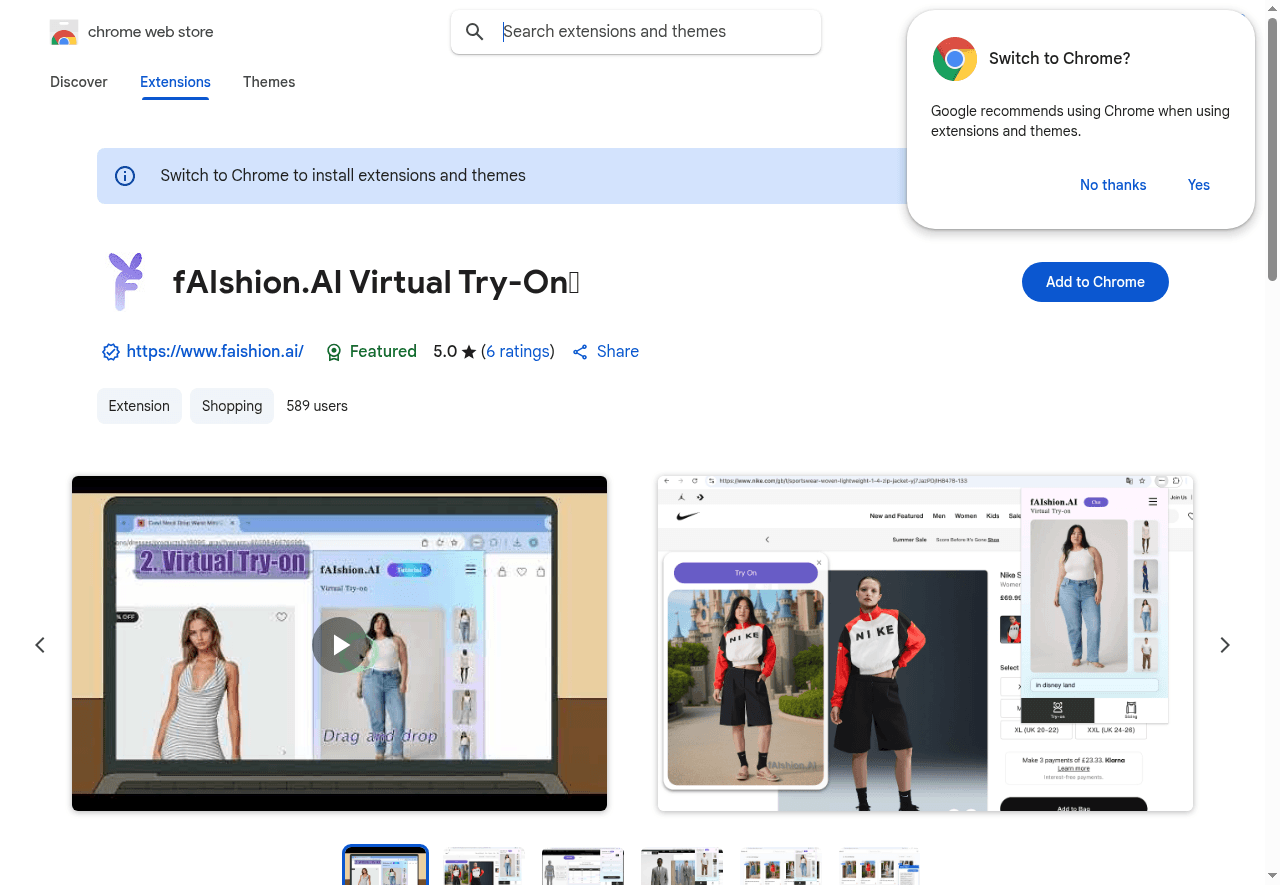
Task: Click the info icon in the blue banner
Action: [125, 176]
